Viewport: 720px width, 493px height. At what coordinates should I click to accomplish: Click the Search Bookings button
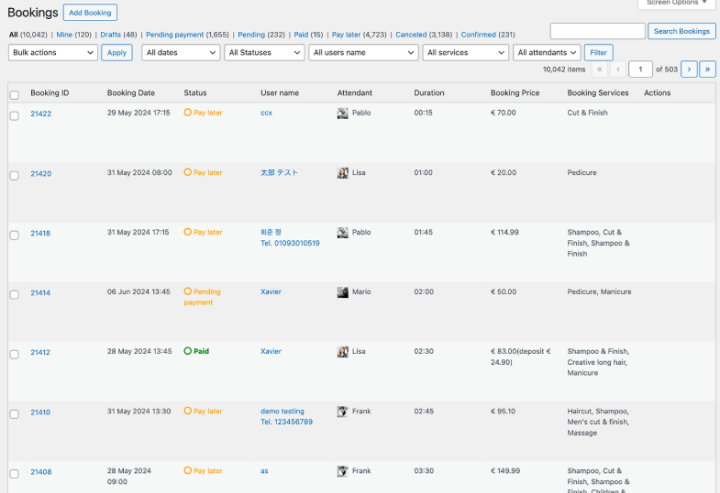pyautogui.click(x=681, y=31)
